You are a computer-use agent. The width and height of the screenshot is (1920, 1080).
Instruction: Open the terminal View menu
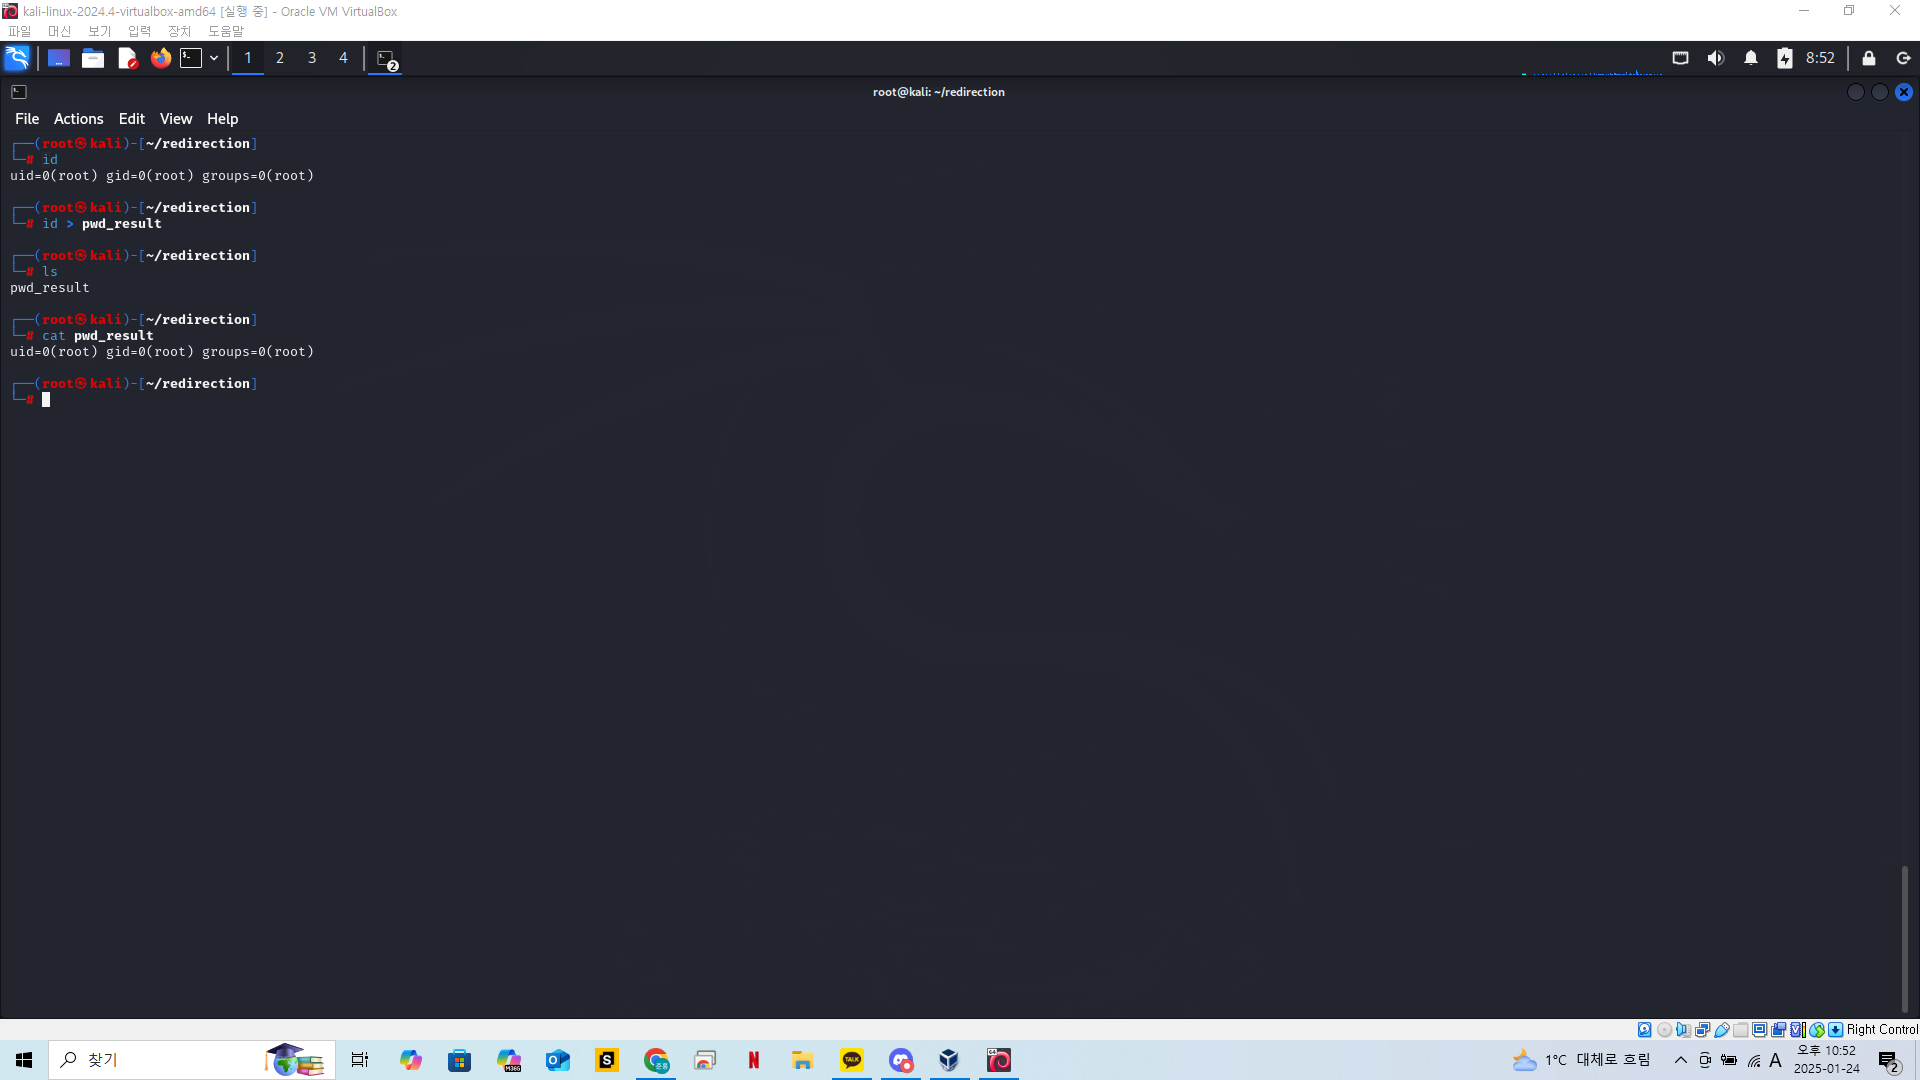(x=175, y=119)
